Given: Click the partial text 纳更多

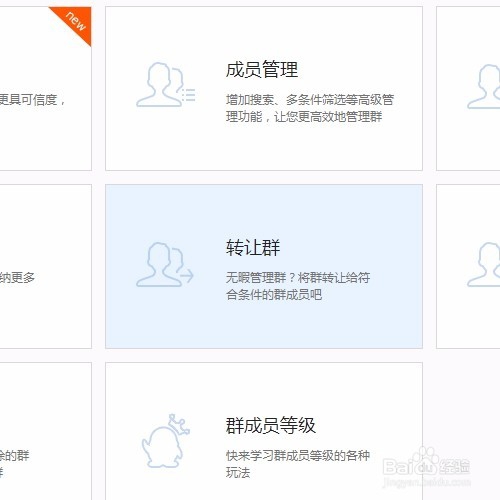Looking at the screenshot, I should coord(17,277).
